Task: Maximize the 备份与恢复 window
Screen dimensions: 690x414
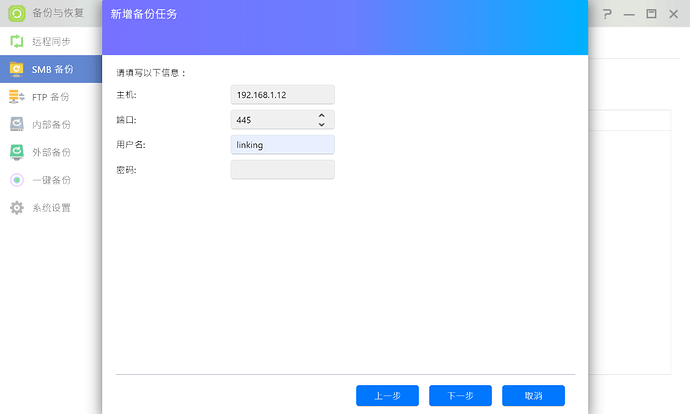Action: pyautogui.click(x=651, y=15)
